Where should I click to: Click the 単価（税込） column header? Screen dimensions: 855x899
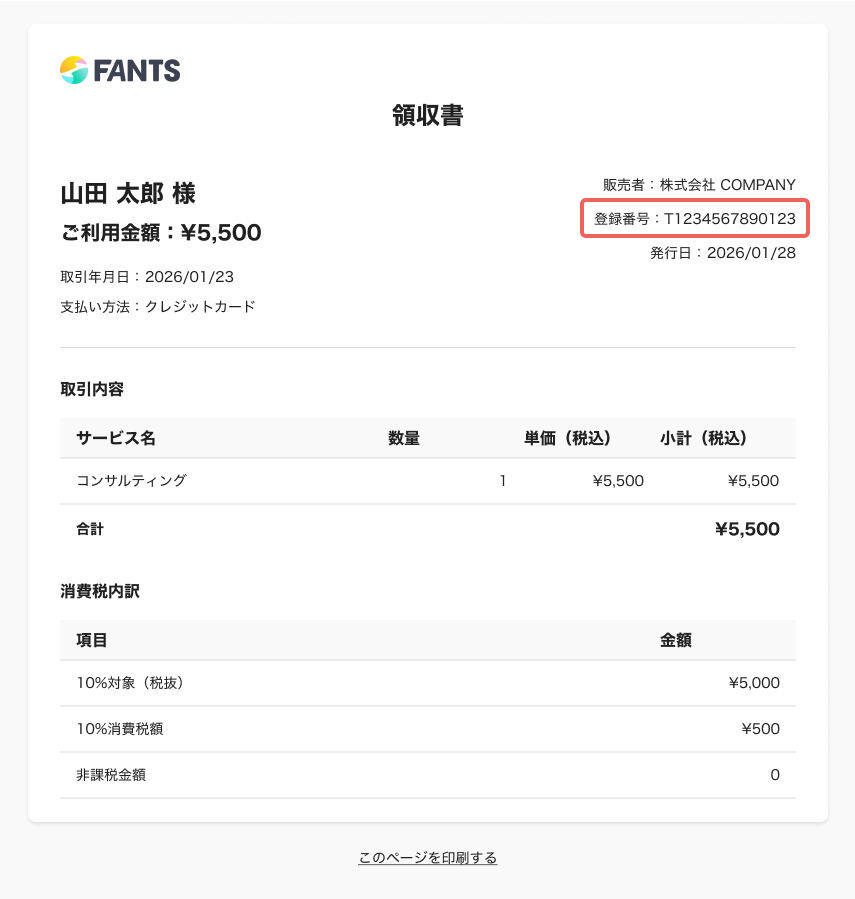click(x=567, y=439)
